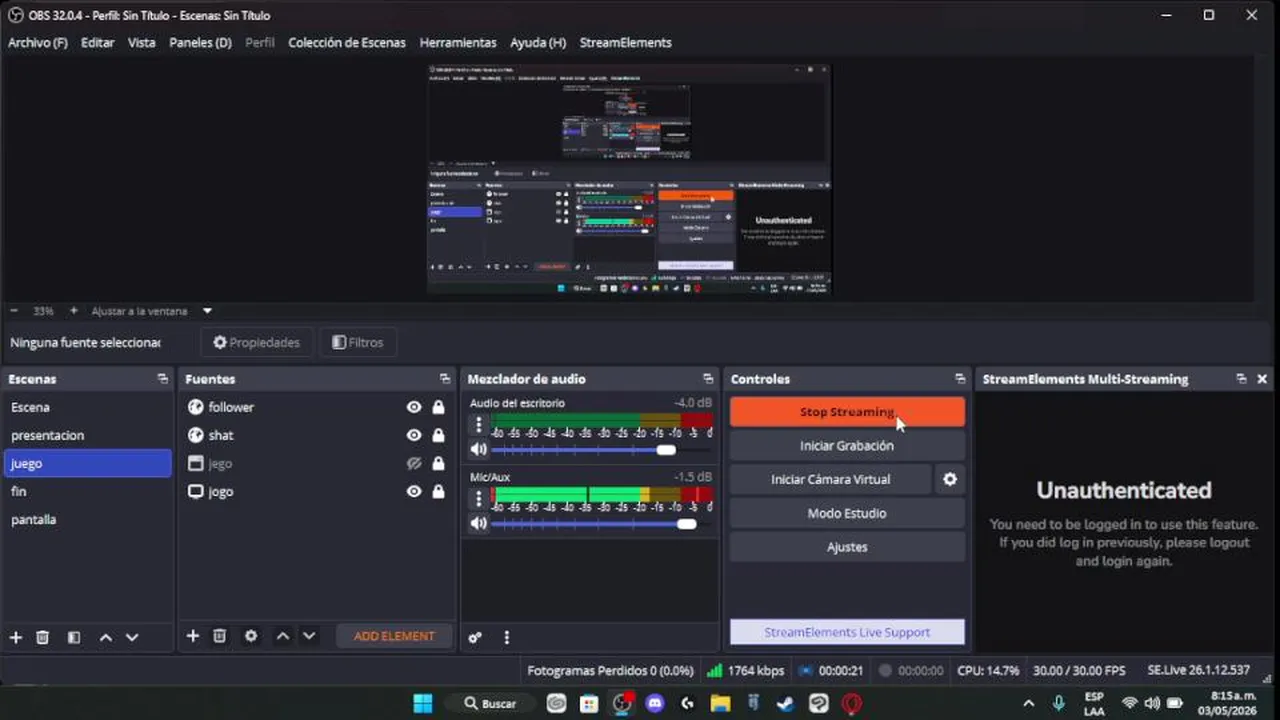Open StreamElements Live Support
Screen dimensions: 1280x720
pos(847,632)
